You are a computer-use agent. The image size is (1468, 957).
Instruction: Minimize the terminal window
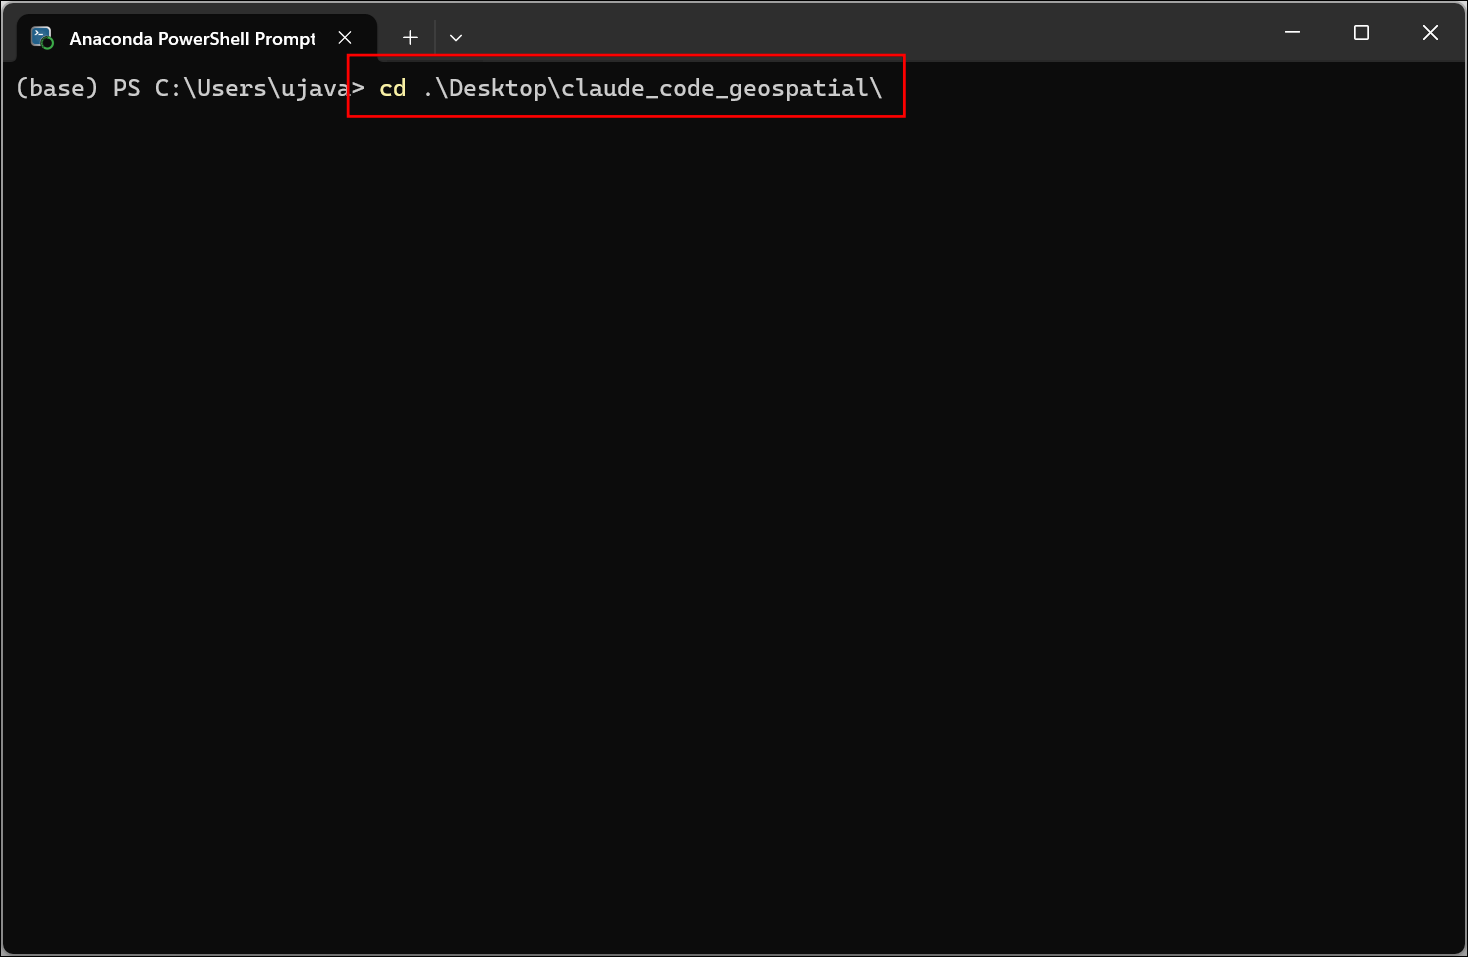pos(1292,32)
